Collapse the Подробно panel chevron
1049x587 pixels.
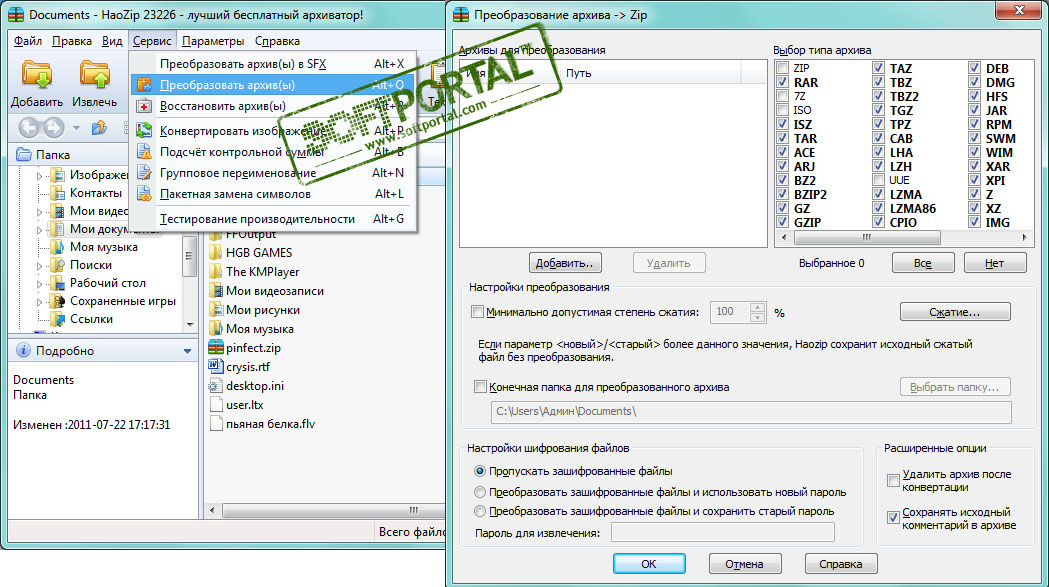coord(187,351)
